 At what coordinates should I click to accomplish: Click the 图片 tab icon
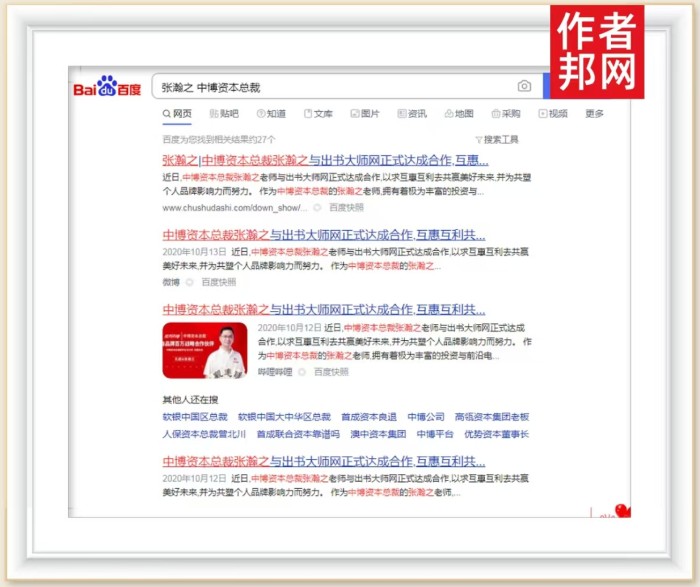point(354,114)
